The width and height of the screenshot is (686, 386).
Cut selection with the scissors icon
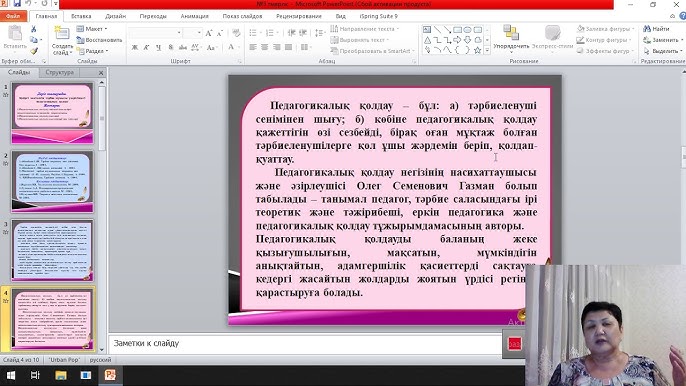coord(34,29)
